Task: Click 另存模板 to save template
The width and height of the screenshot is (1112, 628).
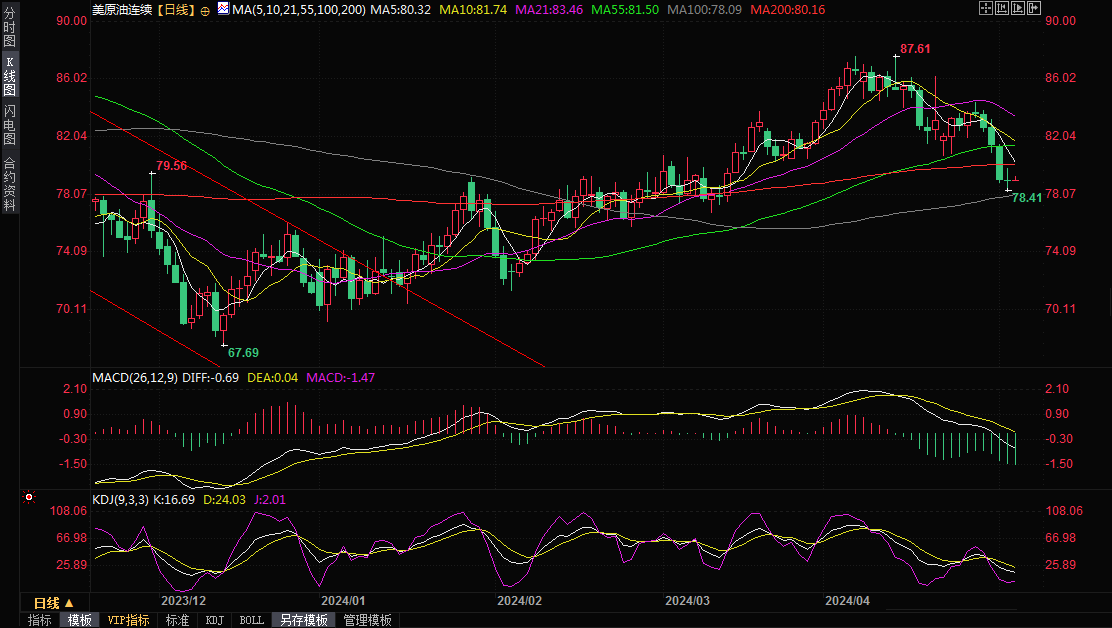Action: point(303,620)
